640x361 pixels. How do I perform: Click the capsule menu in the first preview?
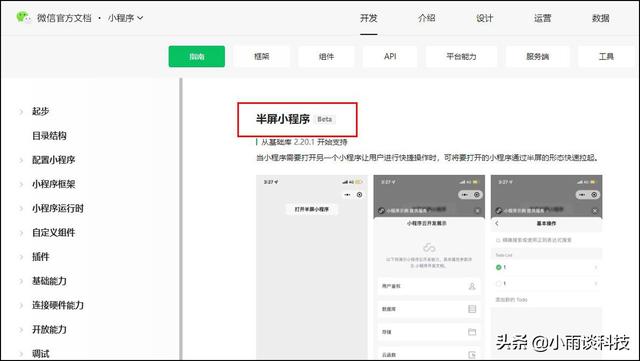[x=353, y=195]
